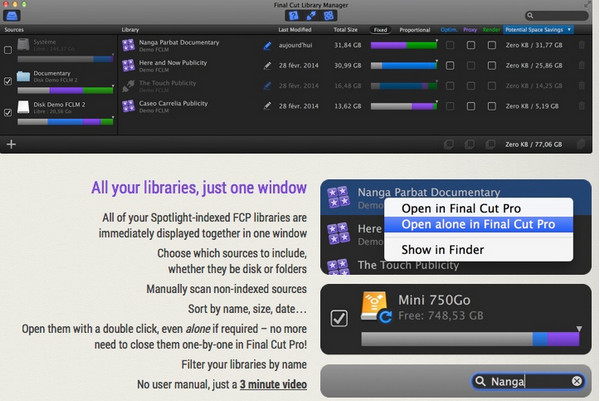The width and height of the screenshot is (600, 401).
Task: Tick Proxy checkbox for Nanga Parbat Documentary
Action: point(471,45)
